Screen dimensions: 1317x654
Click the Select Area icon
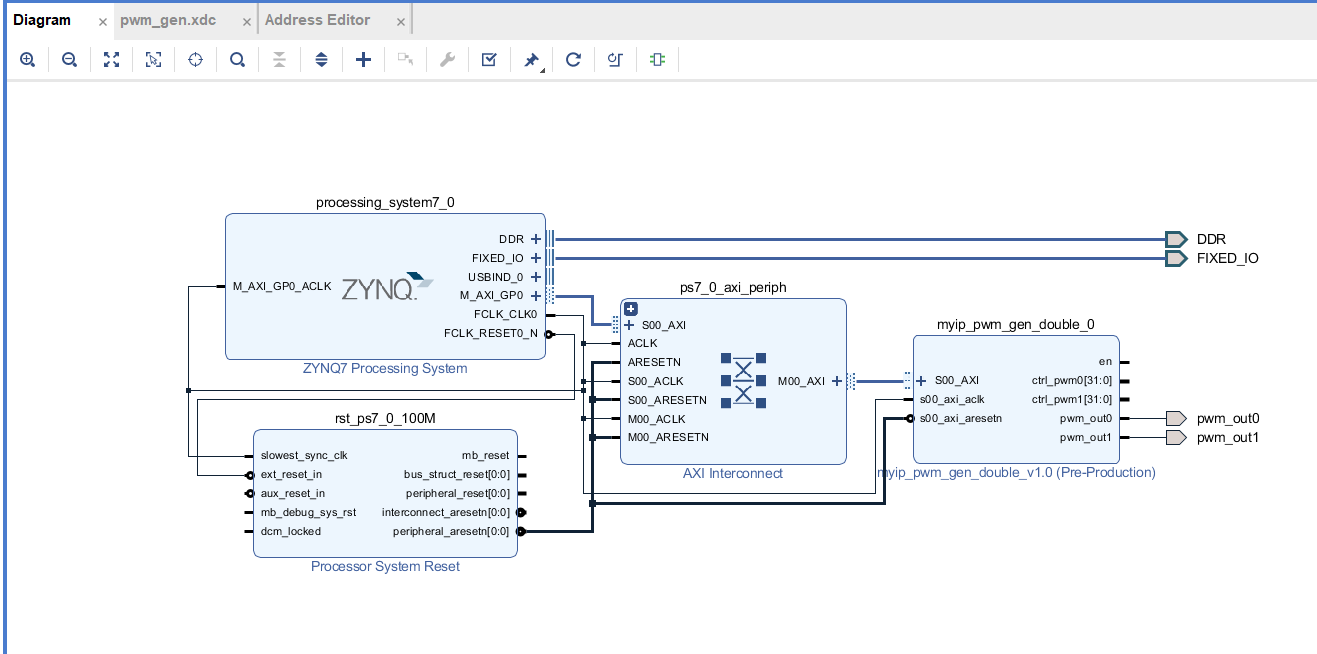point(153,60)
